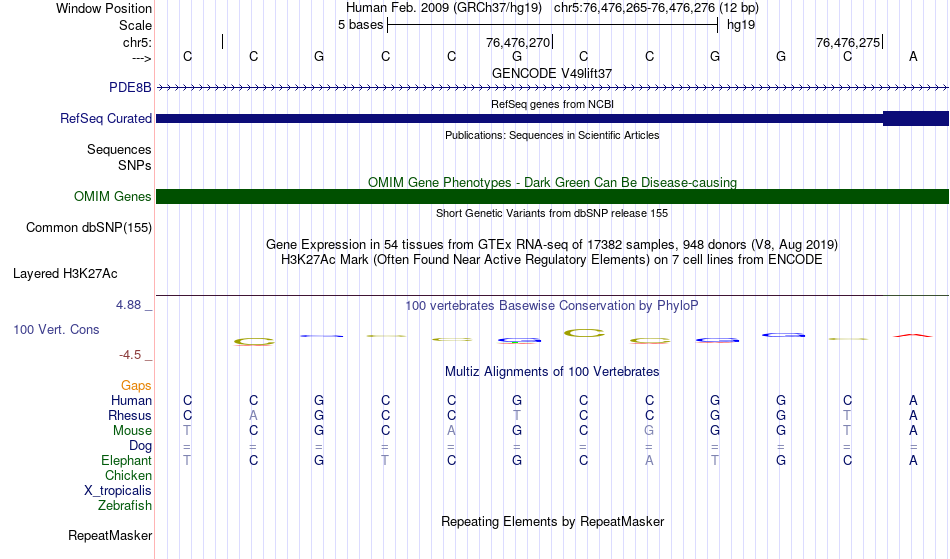Click the 76,476,275 ruler position
This screenshot has width=950, height=559.
tap(848, 42)
